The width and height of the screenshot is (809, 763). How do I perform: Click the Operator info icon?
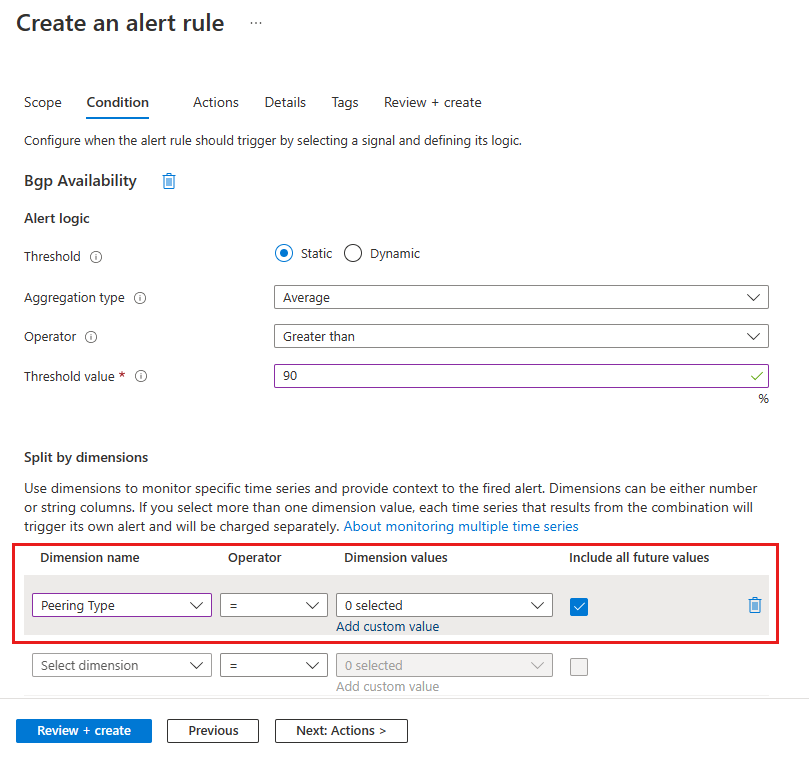coord(90,337)
